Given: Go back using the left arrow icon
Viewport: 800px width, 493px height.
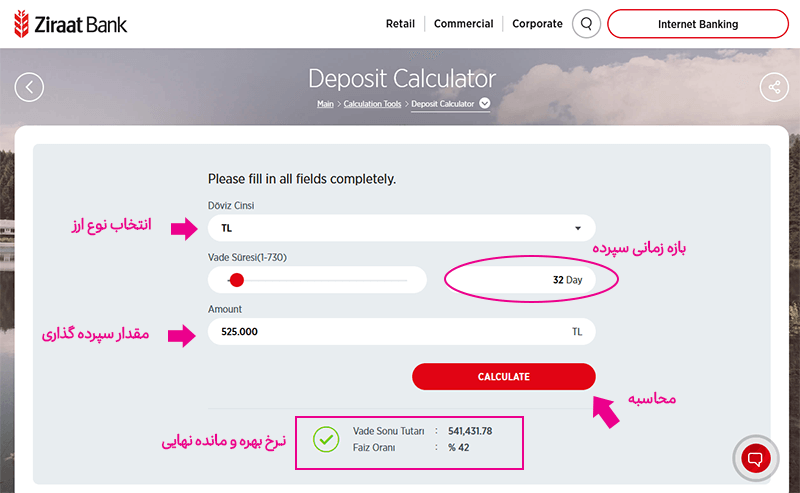Looking at the screenshot, I should (29, 87).
